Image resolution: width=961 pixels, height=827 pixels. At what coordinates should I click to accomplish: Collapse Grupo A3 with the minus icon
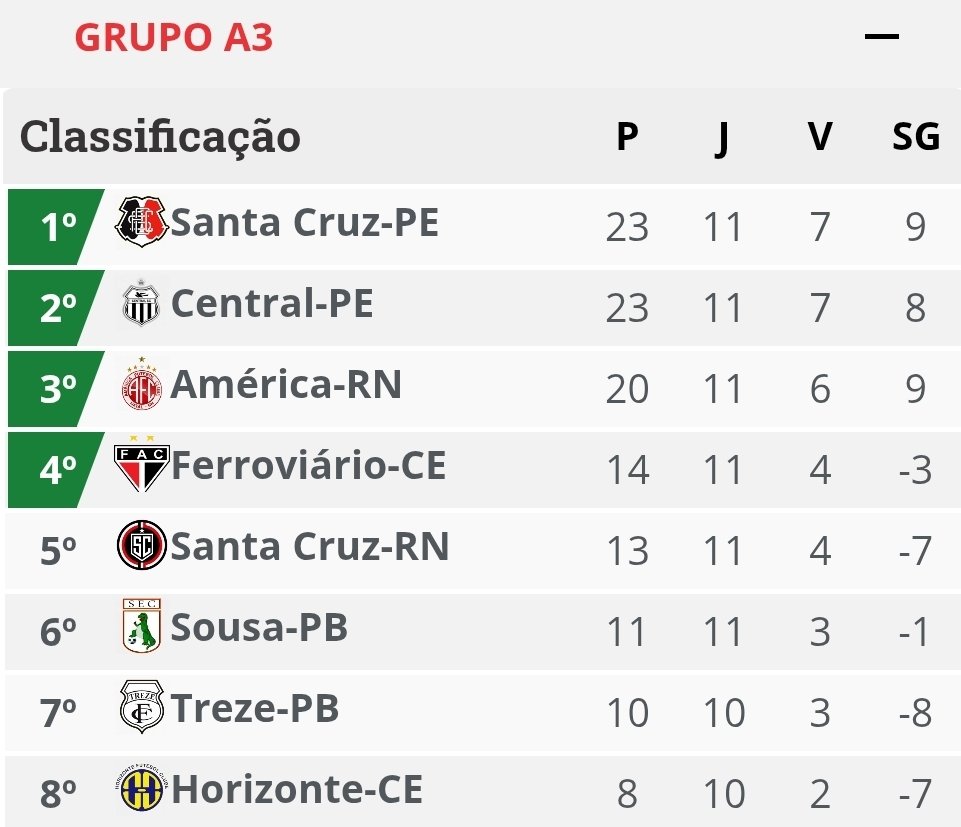[x=881, y=37]
